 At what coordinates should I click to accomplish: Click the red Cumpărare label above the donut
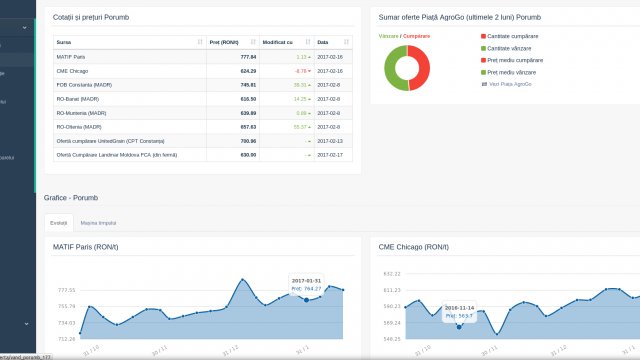click(x=416, y=36)
